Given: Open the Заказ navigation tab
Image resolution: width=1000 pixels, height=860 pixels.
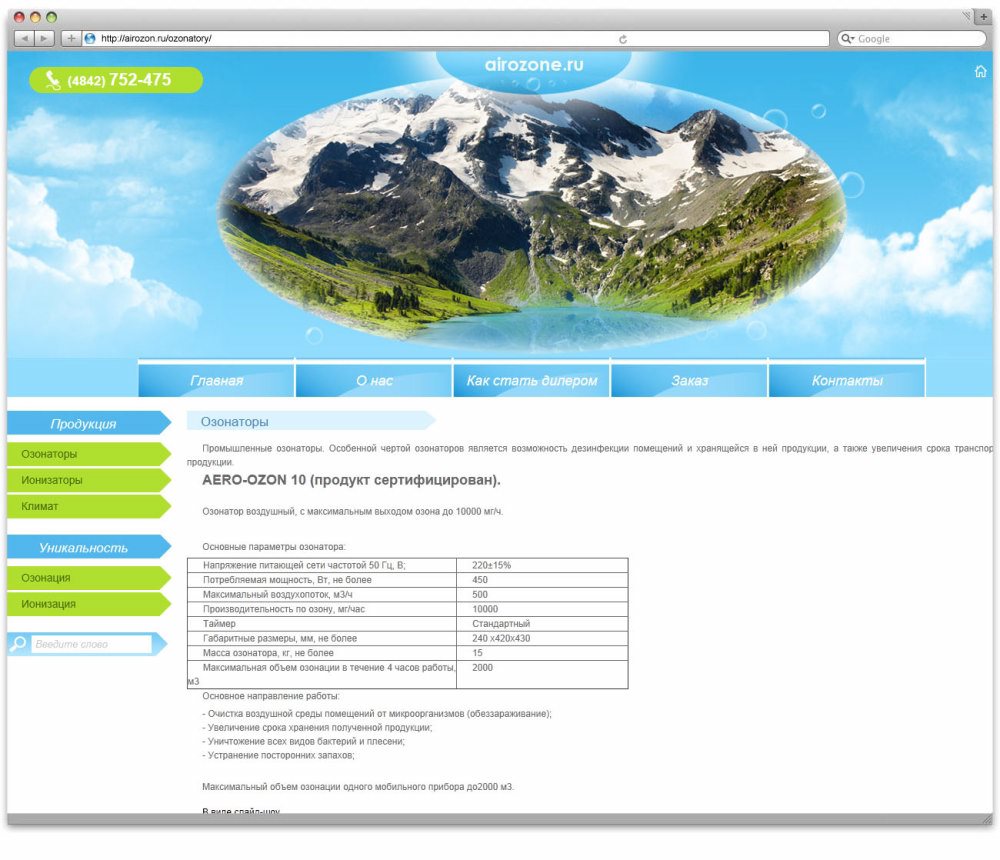Looking at the screenshot, I should point(689,380).
